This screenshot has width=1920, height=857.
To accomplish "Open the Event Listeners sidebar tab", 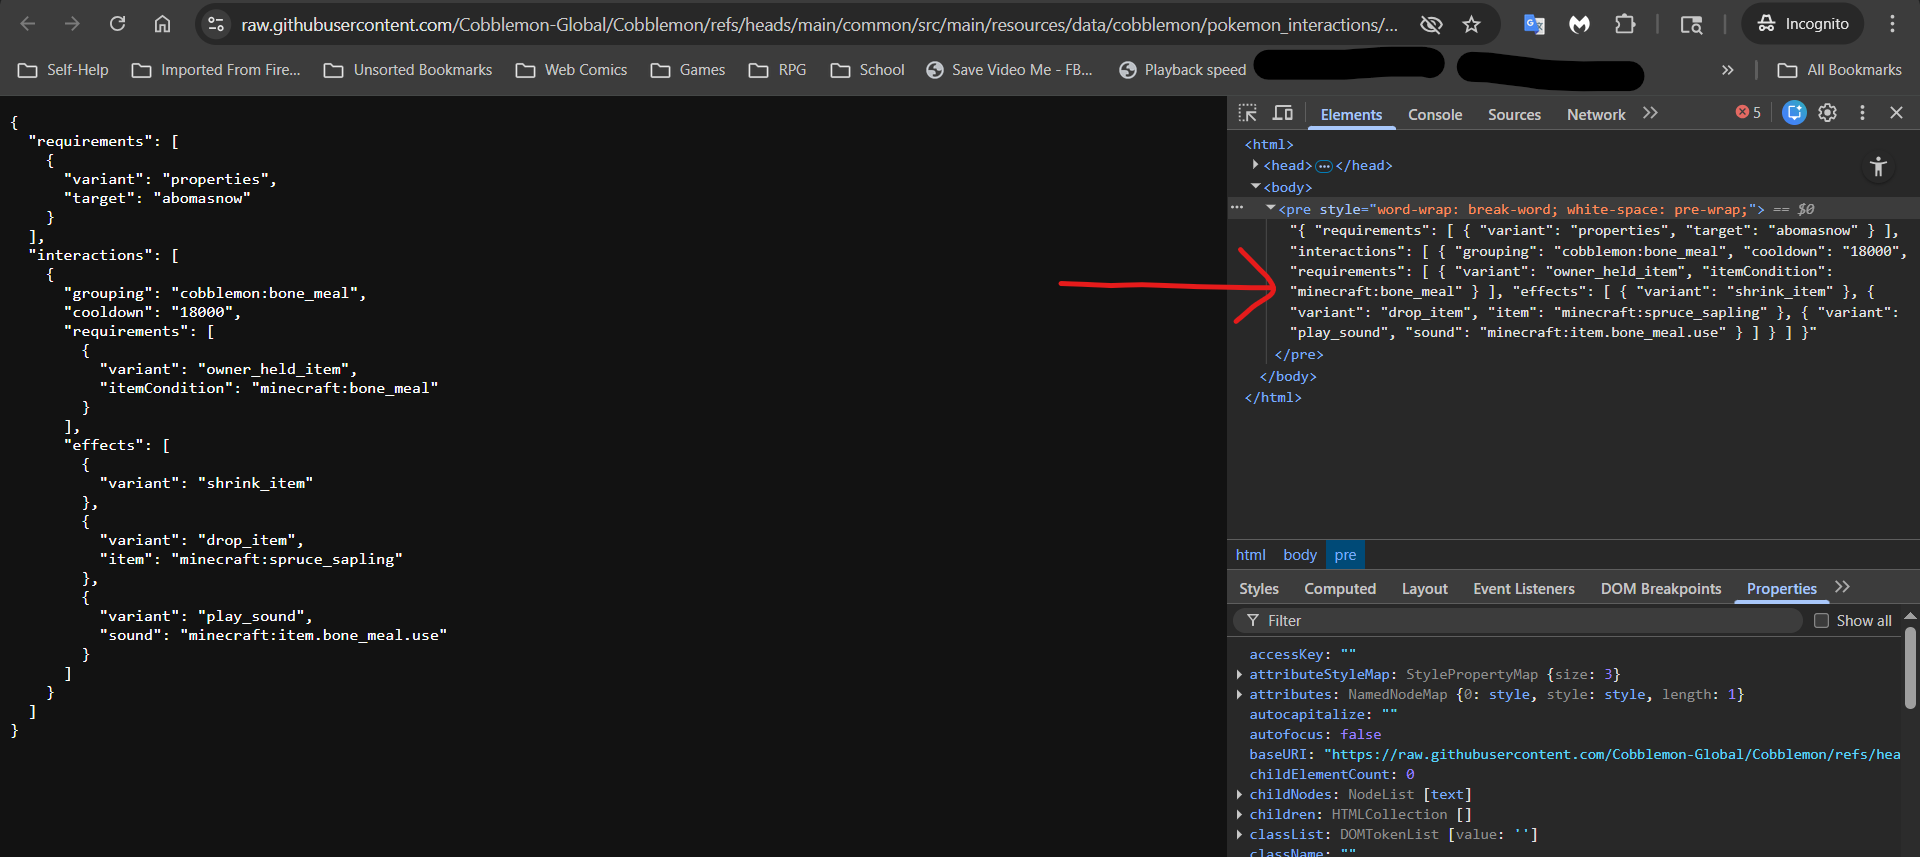I will pos(1524,589).
